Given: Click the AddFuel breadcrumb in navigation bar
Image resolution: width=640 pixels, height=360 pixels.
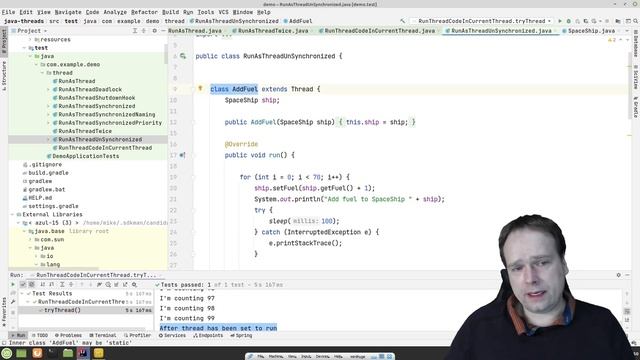Looking at the screenshot, I should coord(298,21).
